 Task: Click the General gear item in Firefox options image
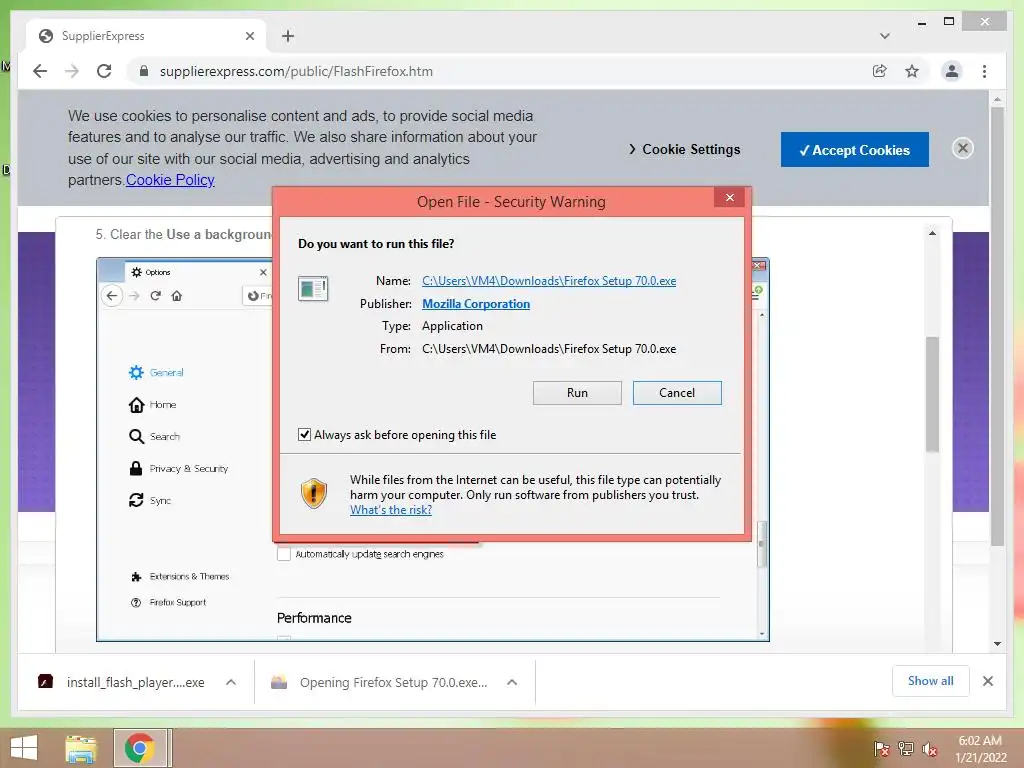156,372
